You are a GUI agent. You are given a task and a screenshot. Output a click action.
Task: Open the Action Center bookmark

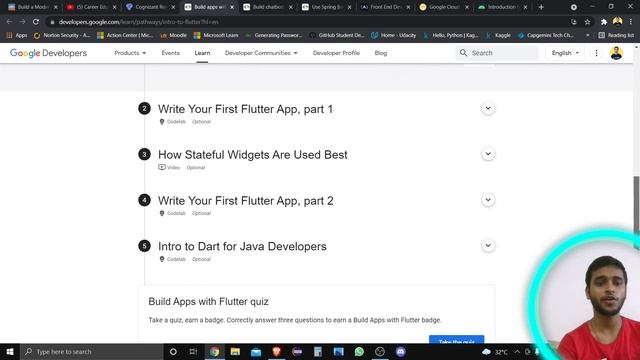pos(125,36)
